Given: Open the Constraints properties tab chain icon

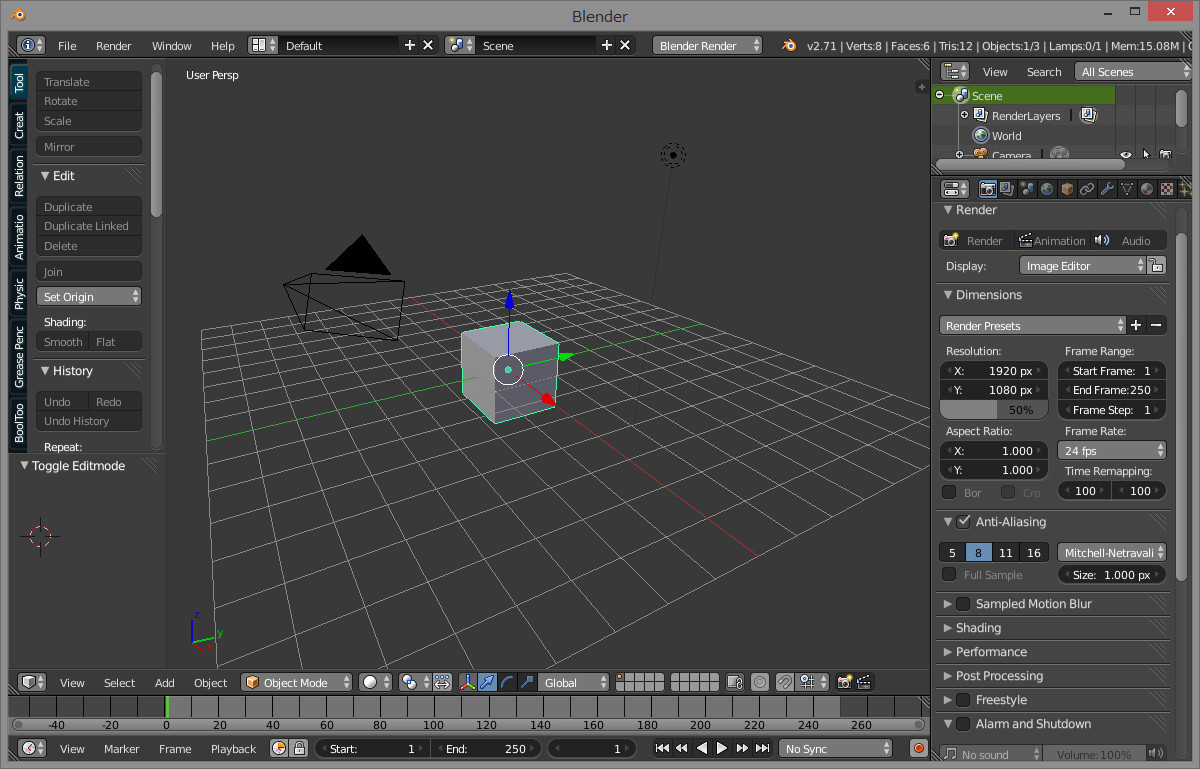Looking at the screenshot, I should point(1087,189).
